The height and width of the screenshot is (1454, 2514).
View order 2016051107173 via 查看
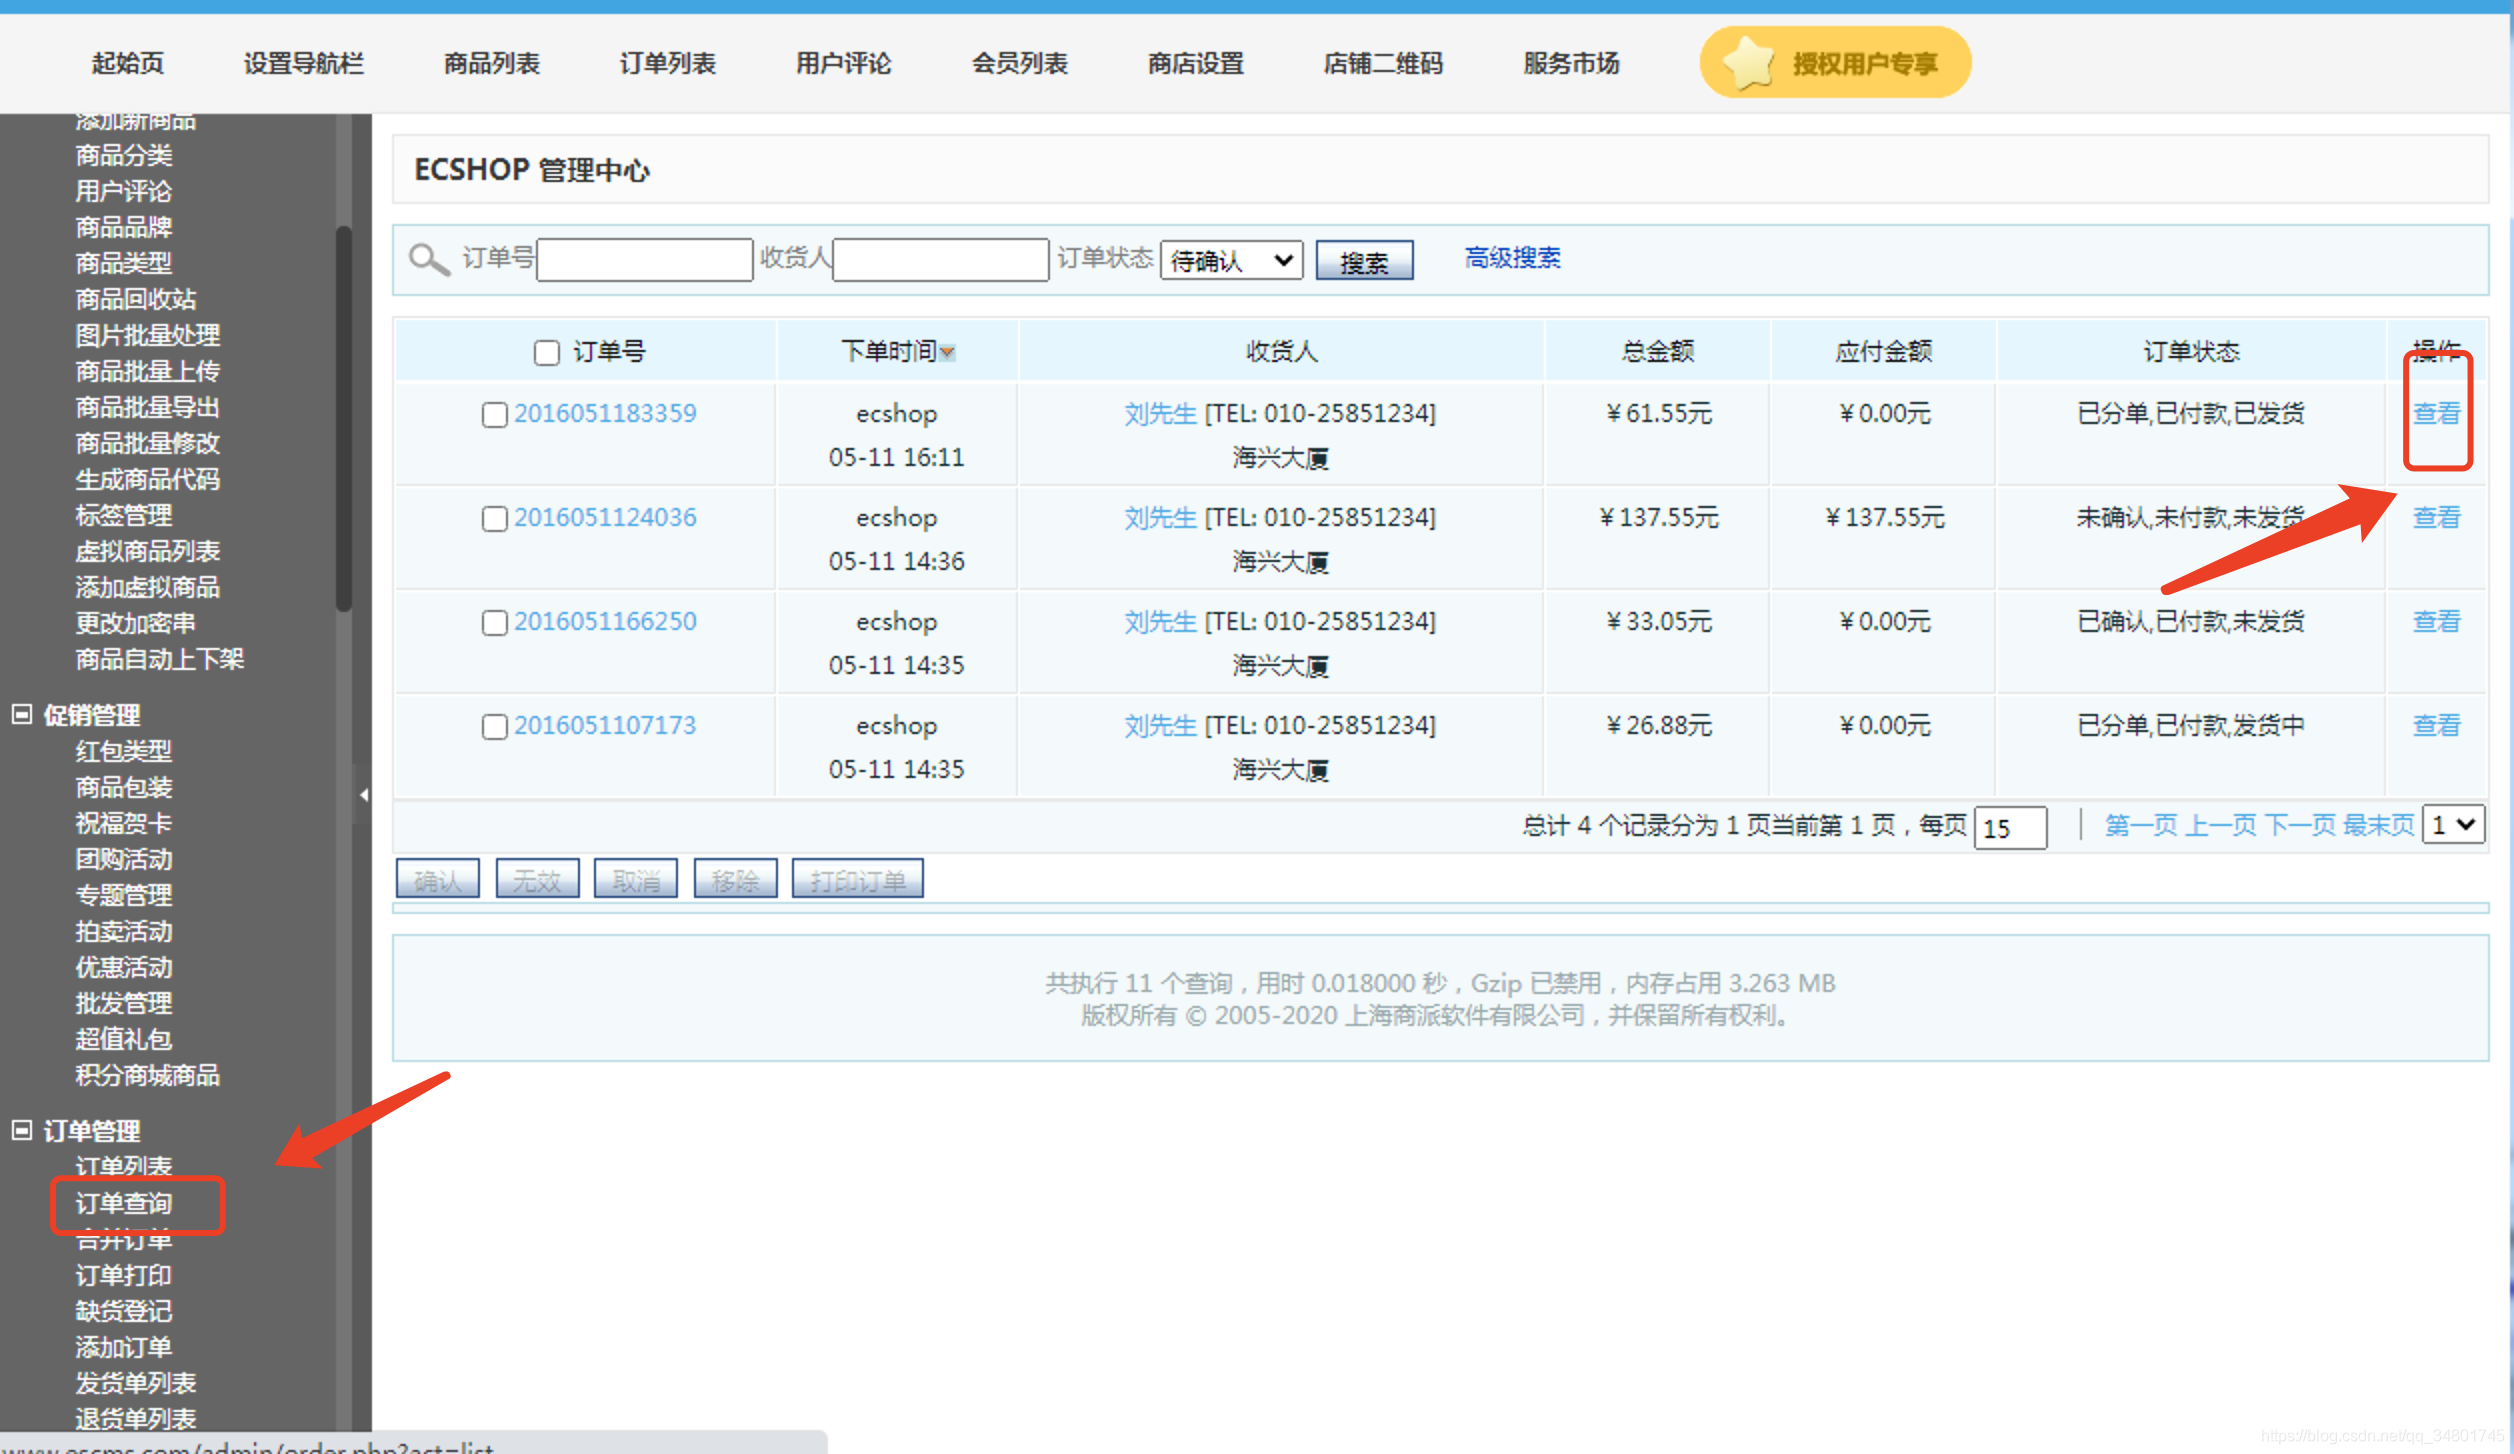[x=2436, y=725]
